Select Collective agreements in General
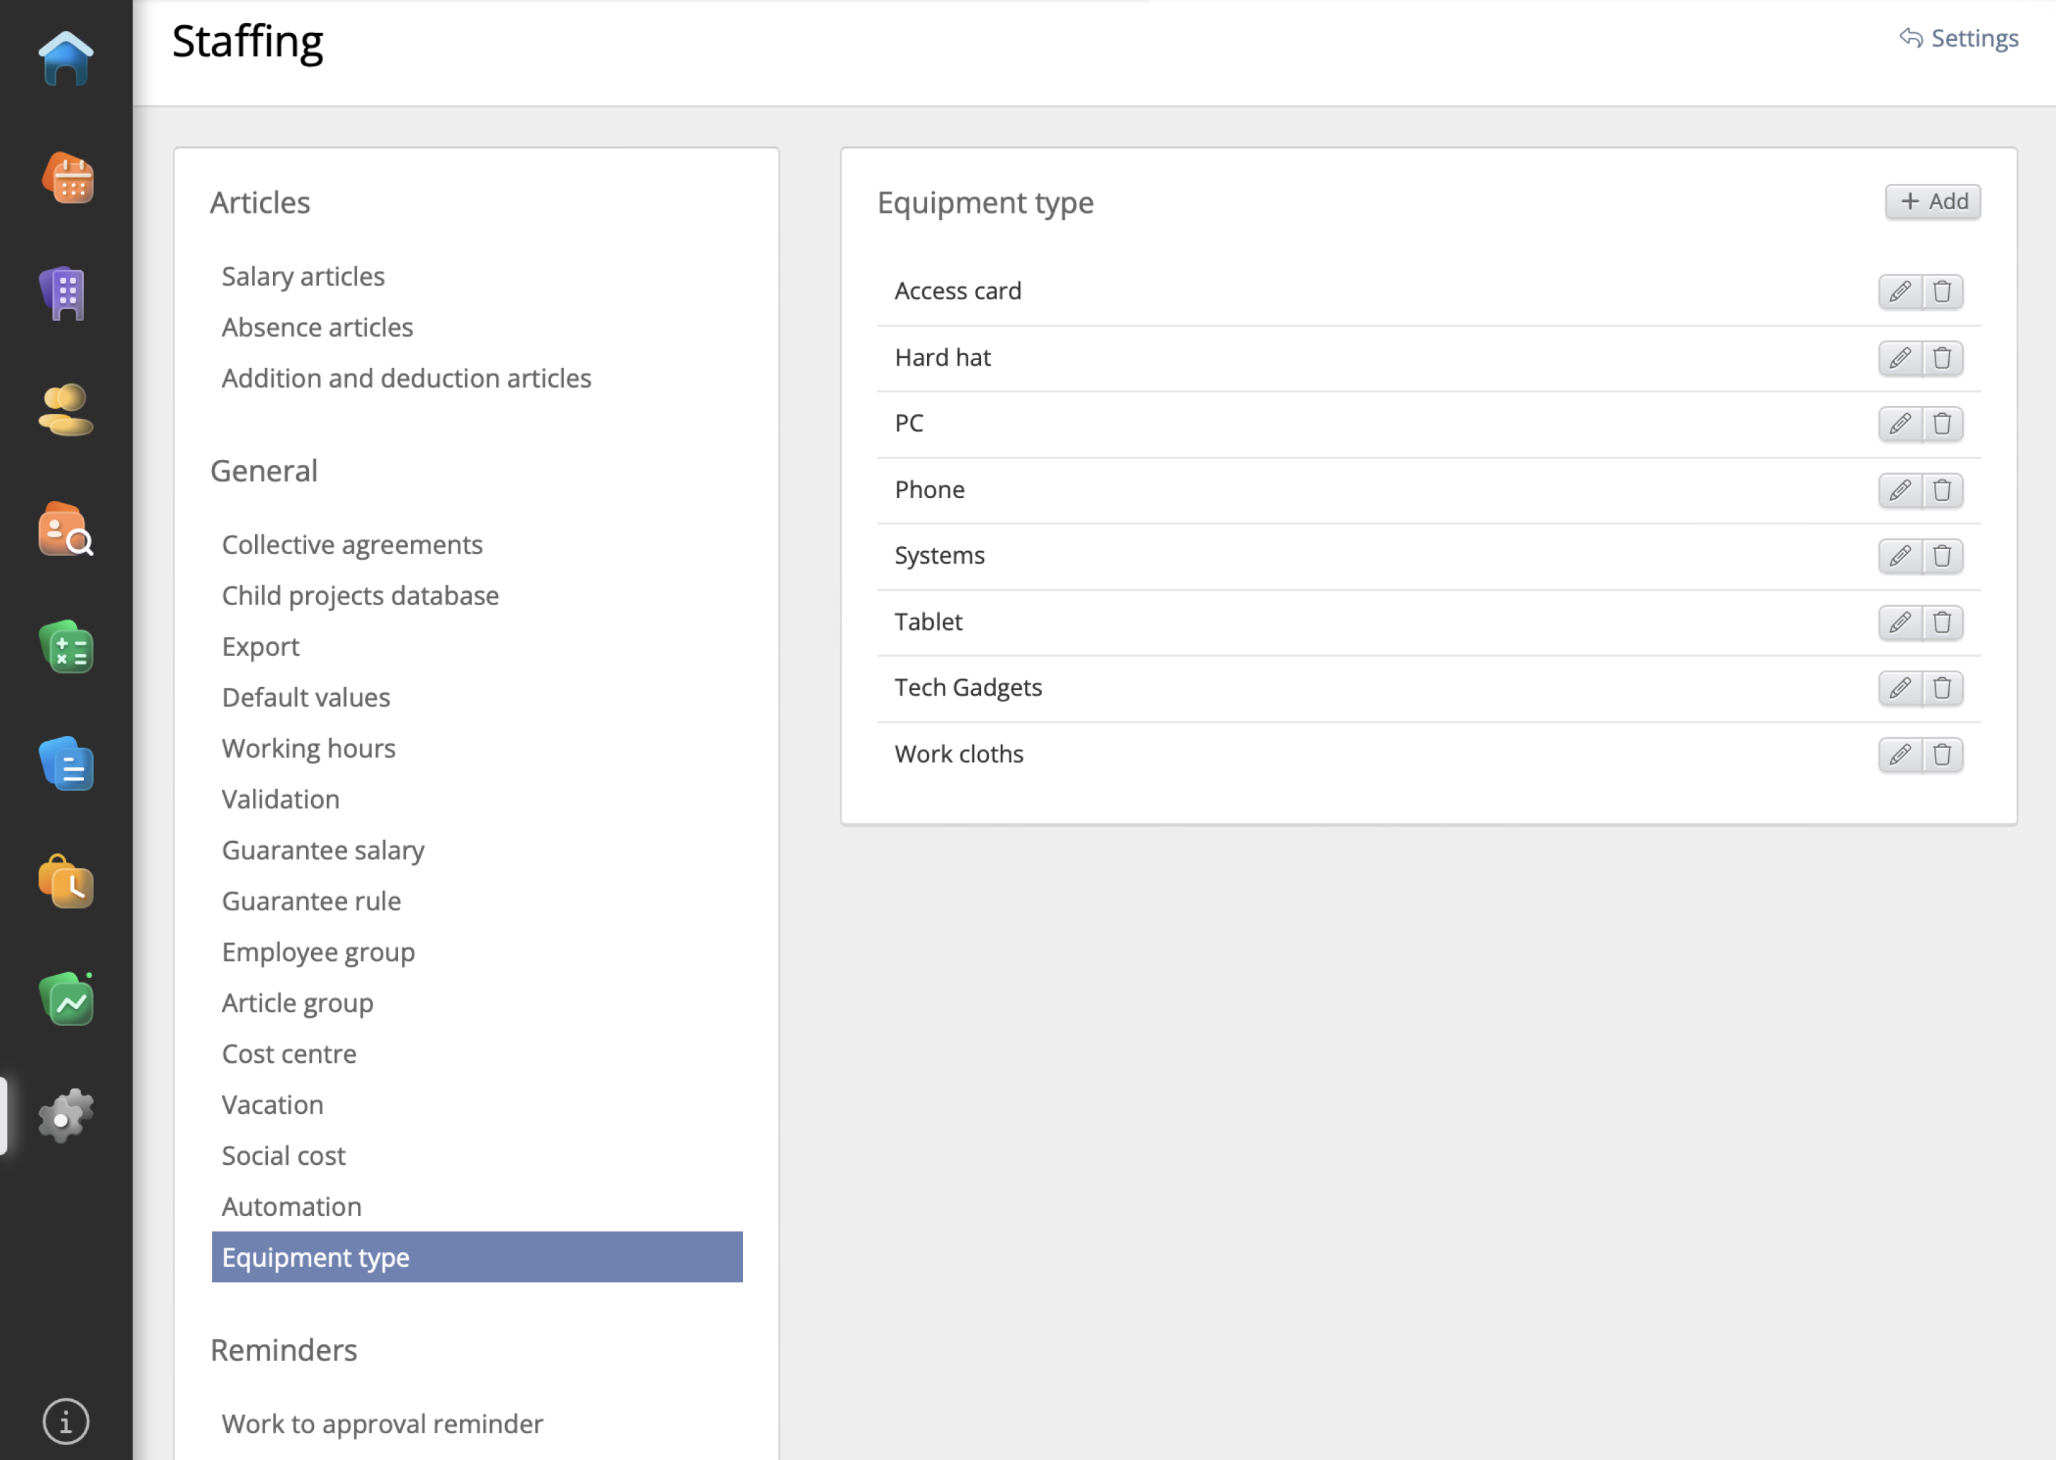The width and height of the screenshot is (2056, 1460). [352, 544]
